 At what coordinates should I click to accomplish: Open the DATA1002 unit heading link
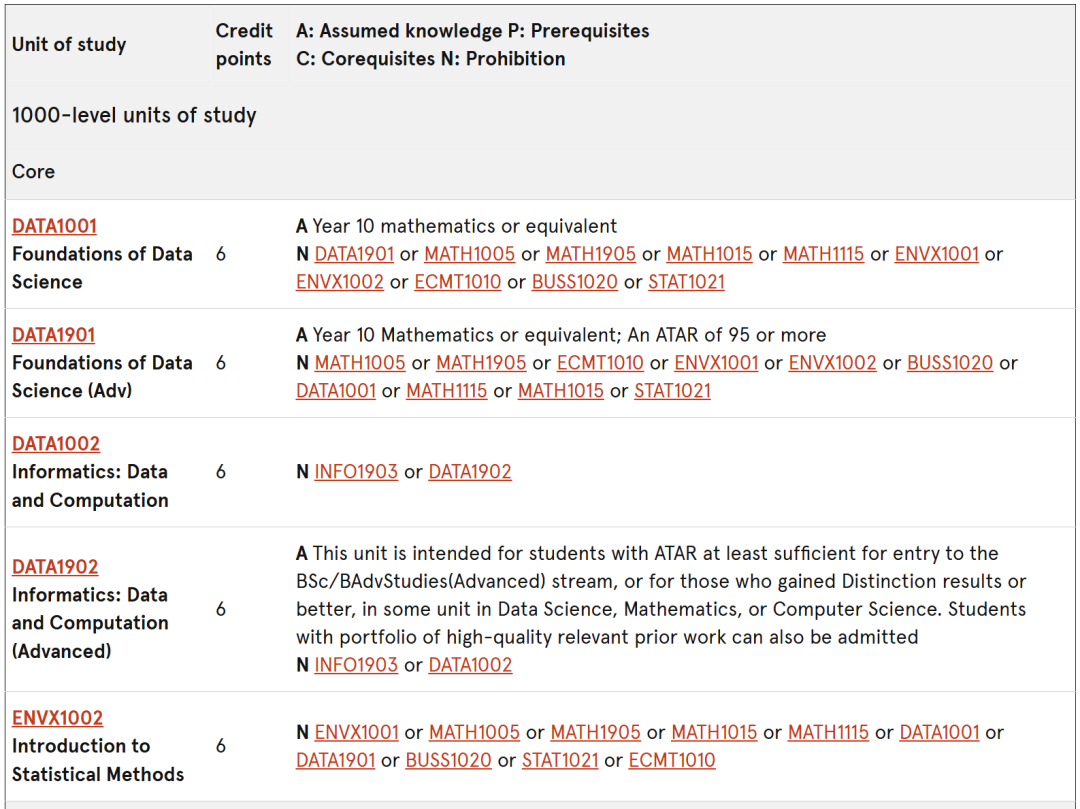[x=56, y=443]
